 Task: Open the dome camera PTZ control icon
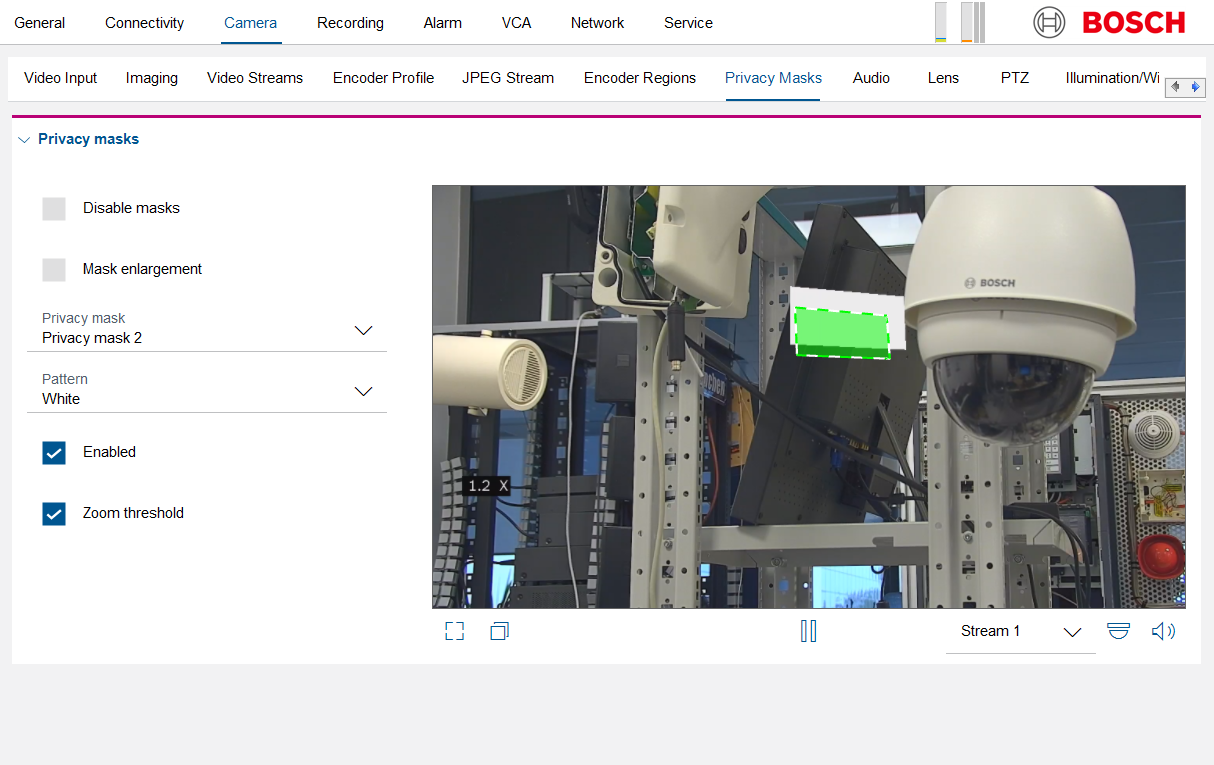(x=1118, y=631)
